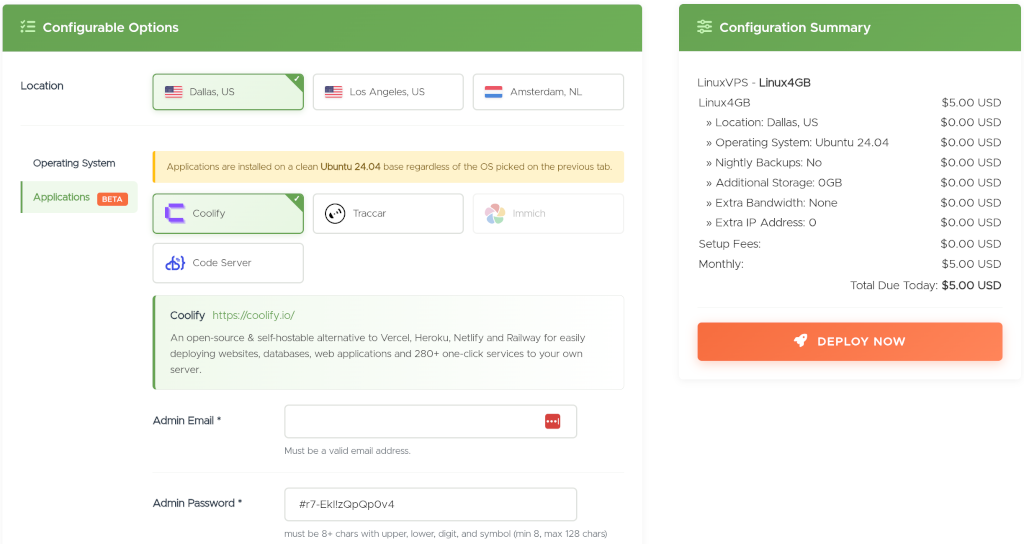1024x545 pixels.
Task: Click the US flag in Dallas option
Action: 174,92
